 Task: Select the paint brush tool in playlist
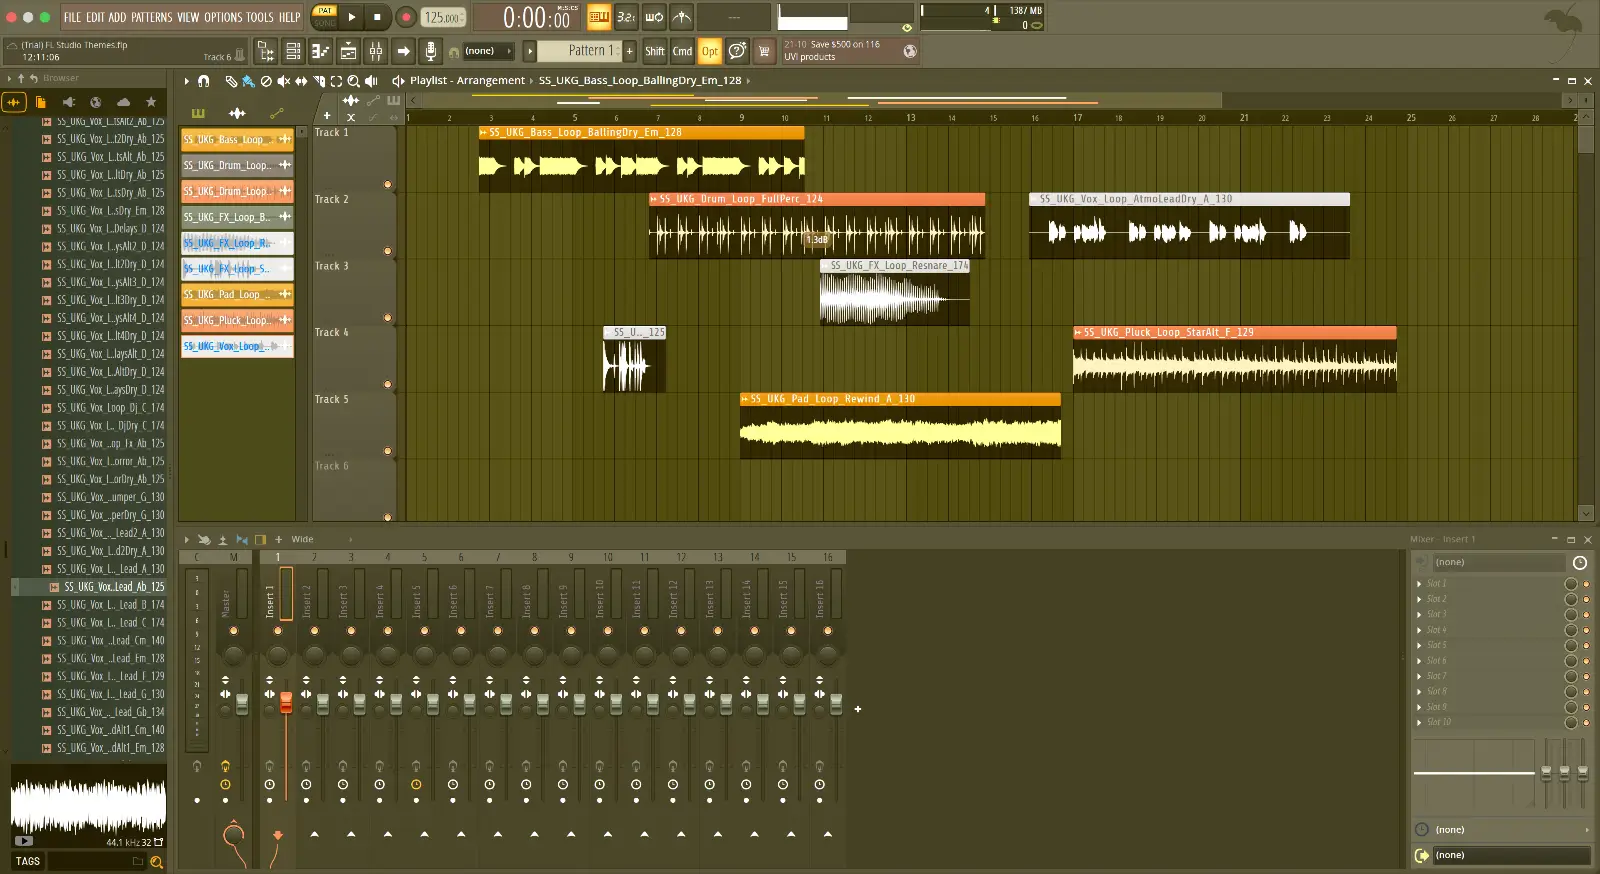248,81
